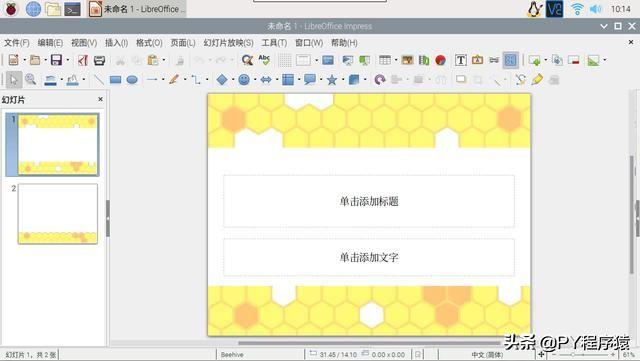Expand Table insert dropdown arrow
The height and width of the screenshot is (361, 640).
click(396, 60)
